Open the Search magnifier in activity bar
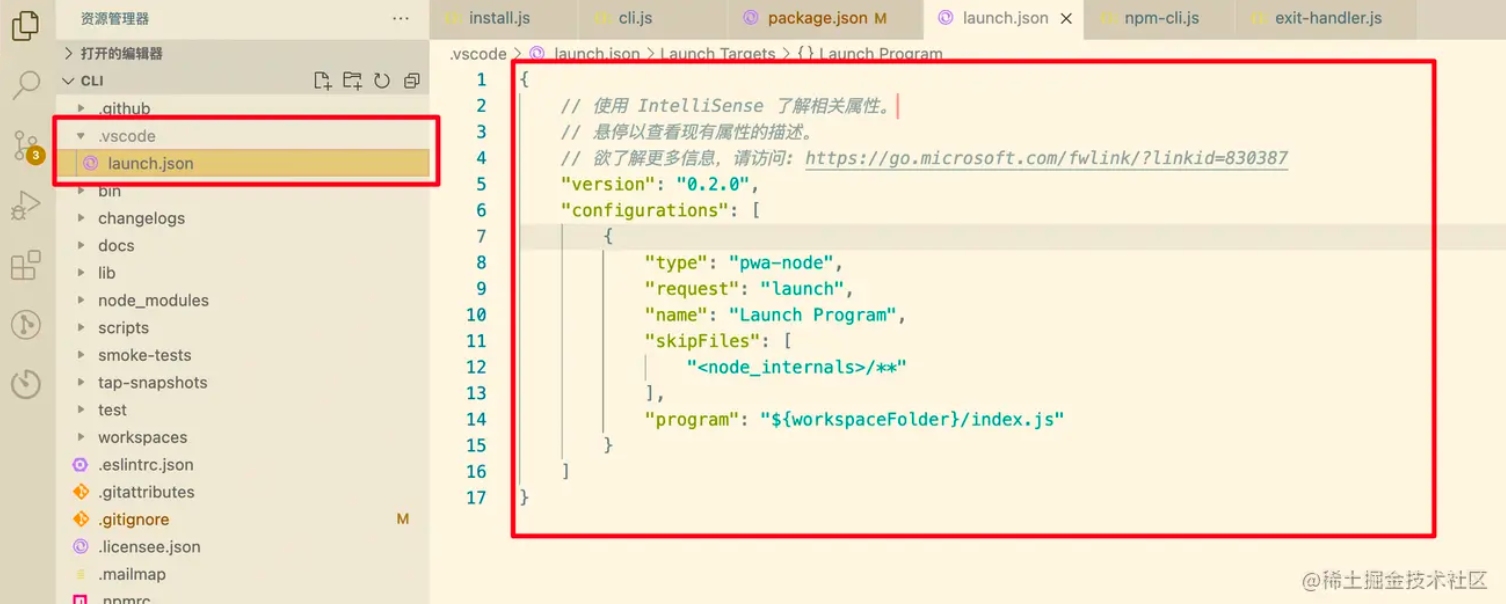Screen dimensions: 1506x604 pyautogui.click(x=25, y=85)
